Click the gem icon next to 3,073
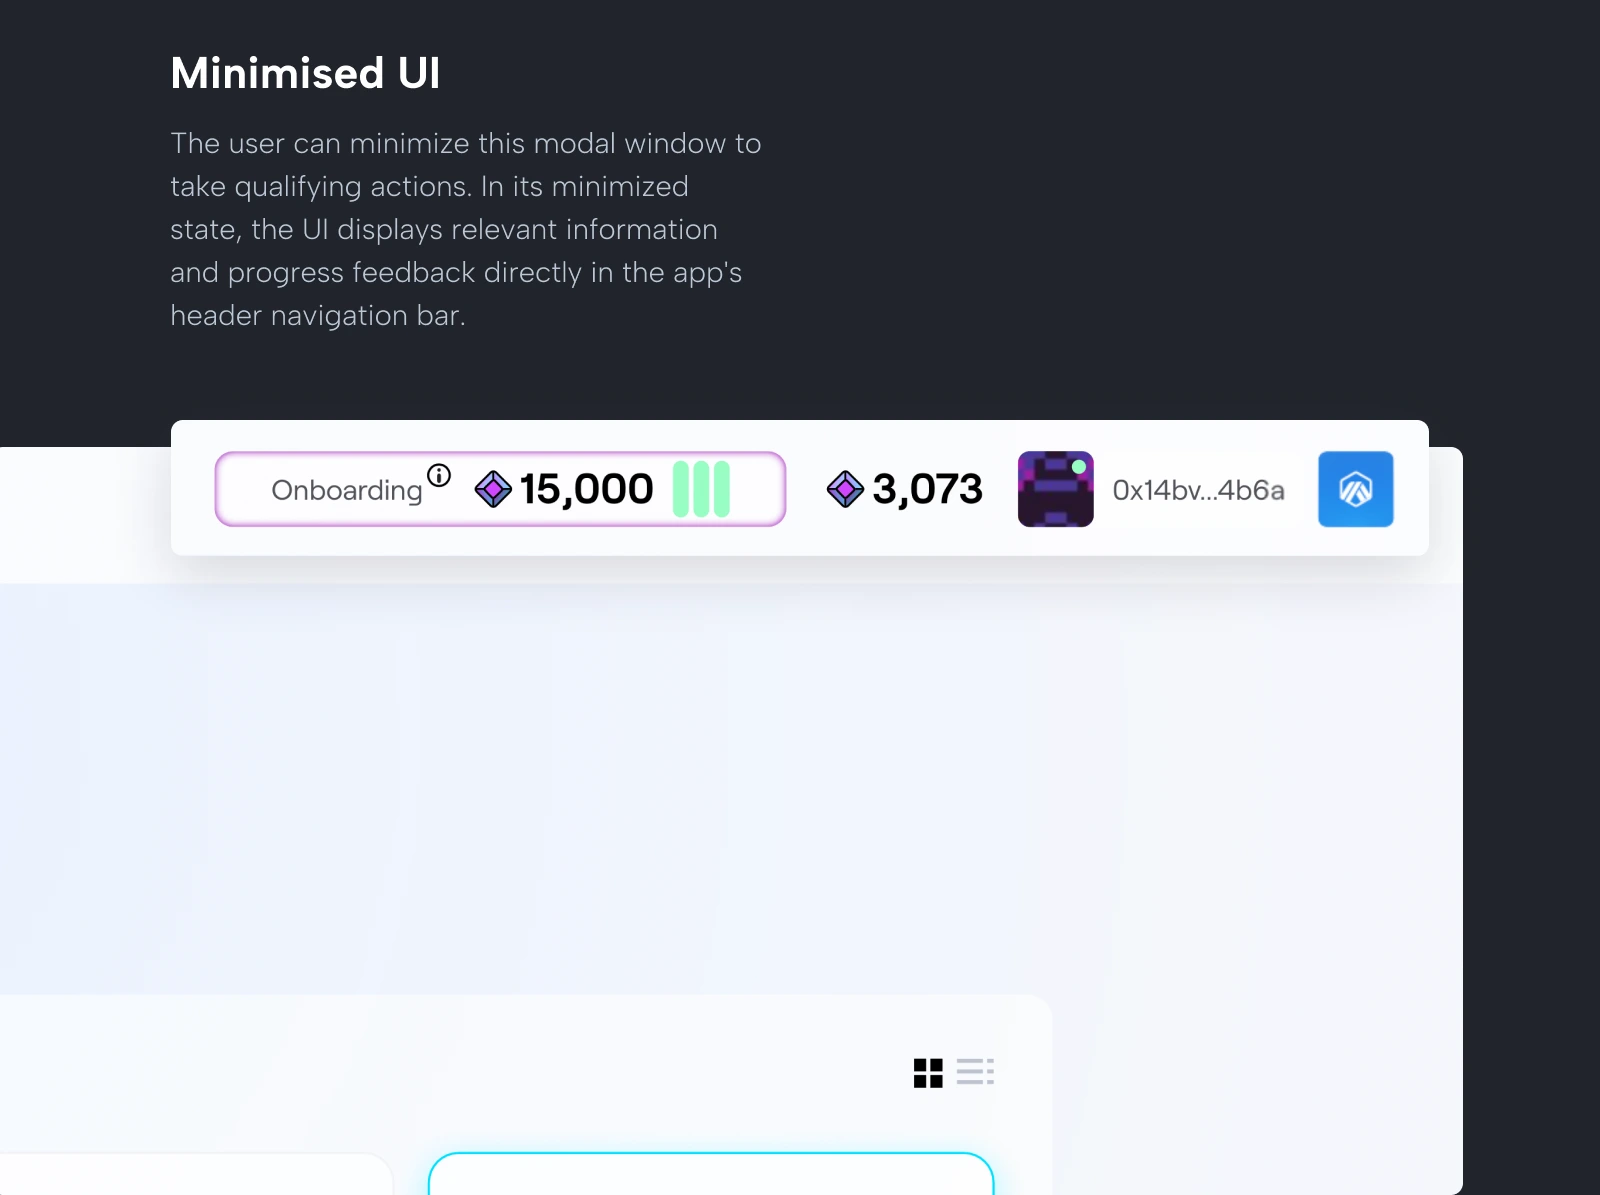The height and width of the screenshot is (1195, 1600). tap(845, 489)
